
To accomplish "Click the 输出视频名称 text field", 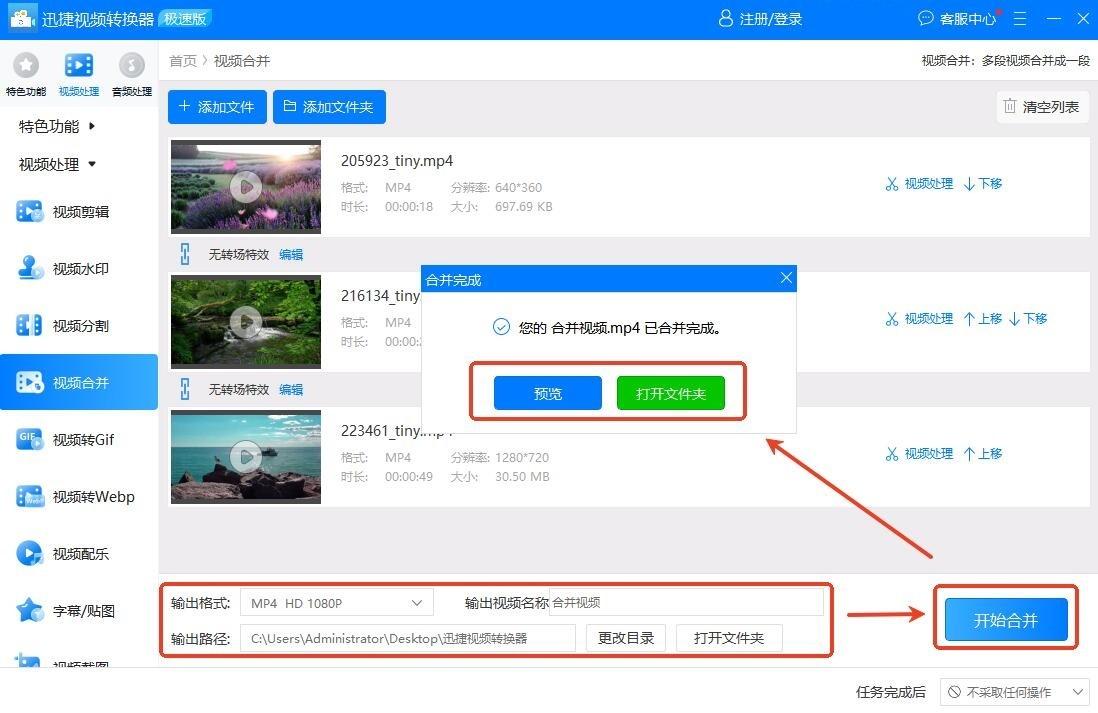I will 686,603.
